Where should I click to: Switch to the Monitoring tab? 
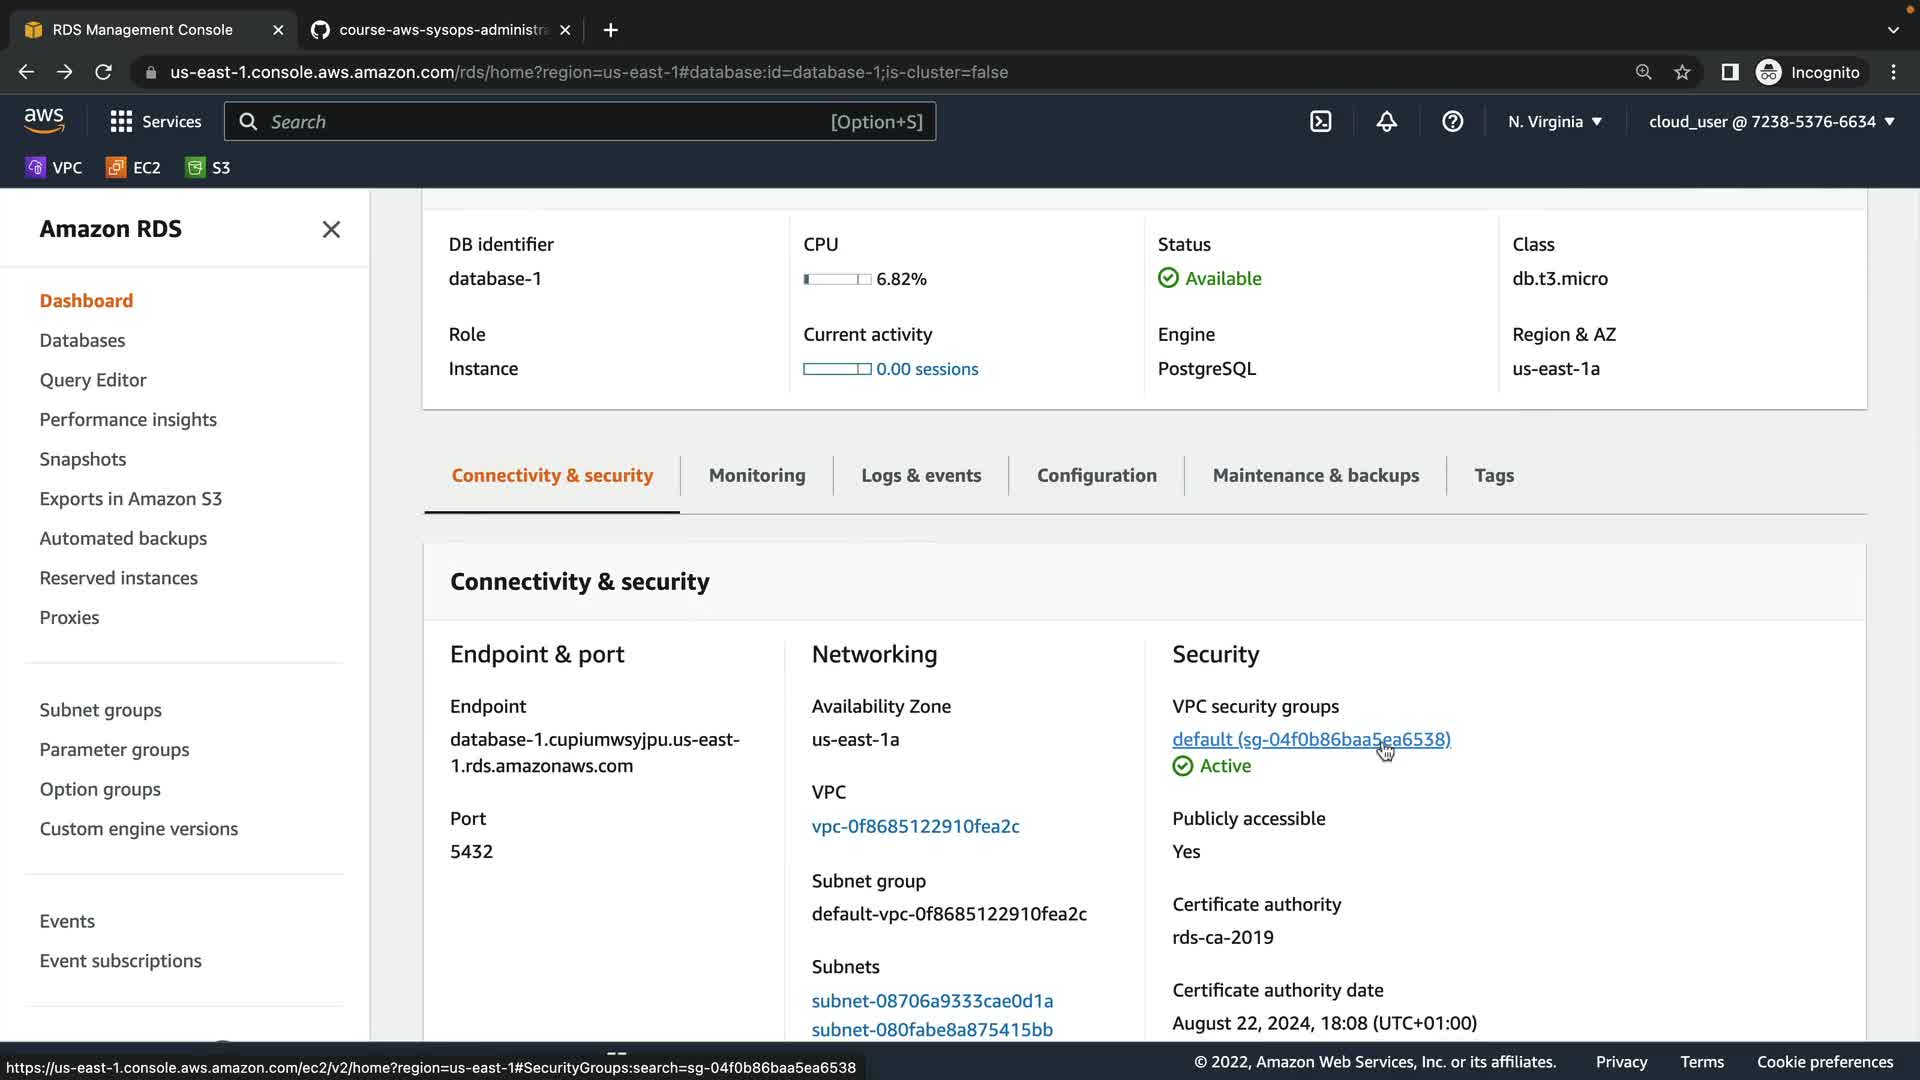coord(756,476)
